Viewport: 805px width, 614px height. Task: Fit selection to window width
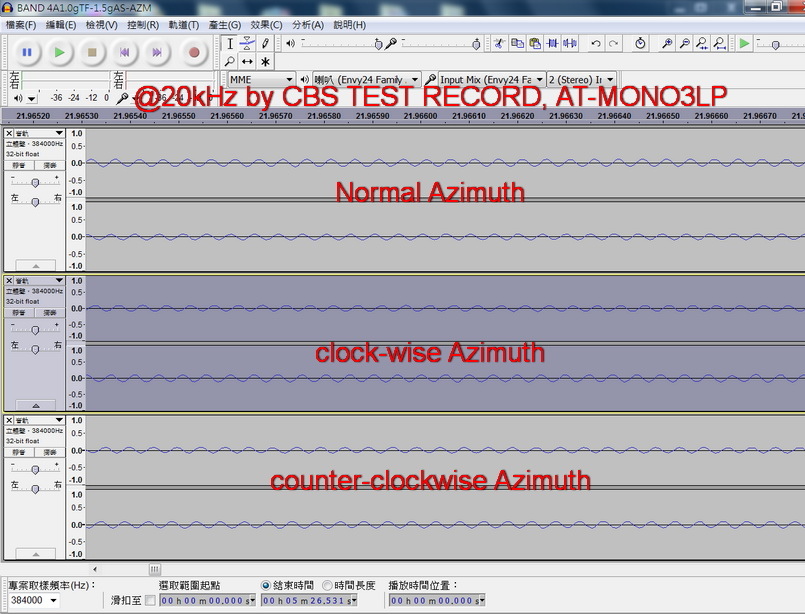coord(702,44)
